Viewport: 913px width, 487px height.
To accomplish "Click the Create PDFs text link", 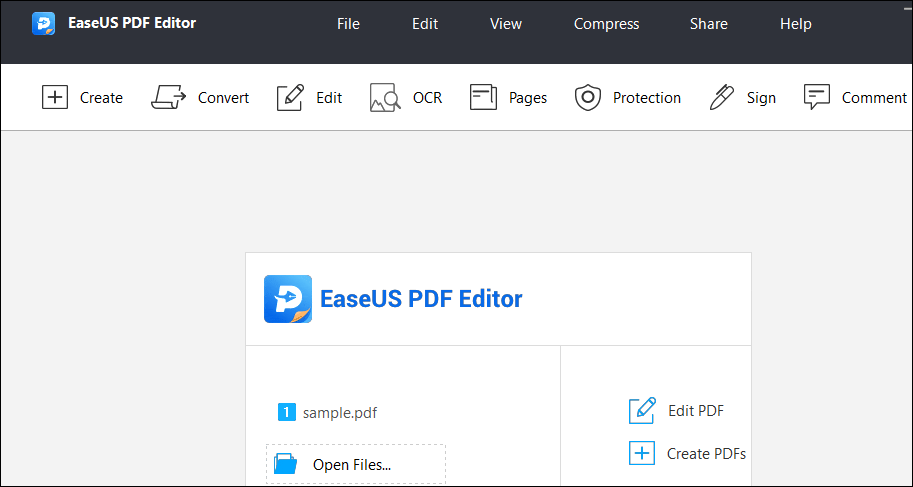I will click(x=706, y=453).
